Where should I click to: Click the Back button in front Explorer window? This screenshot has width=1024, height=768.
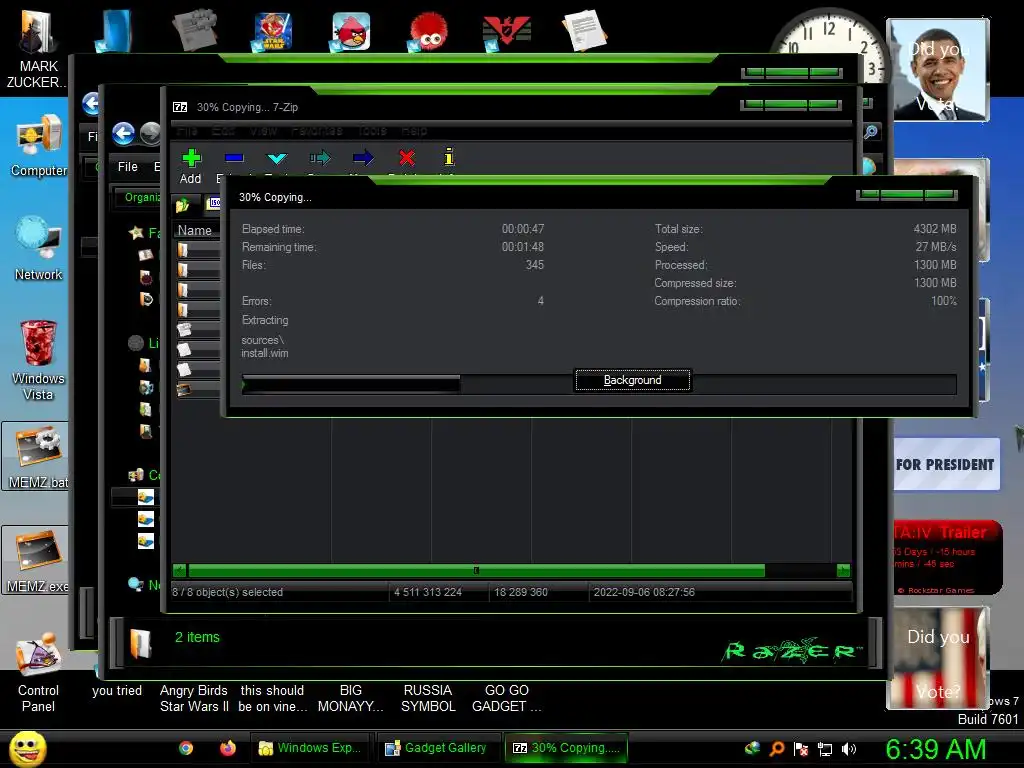tap(123, 134)
